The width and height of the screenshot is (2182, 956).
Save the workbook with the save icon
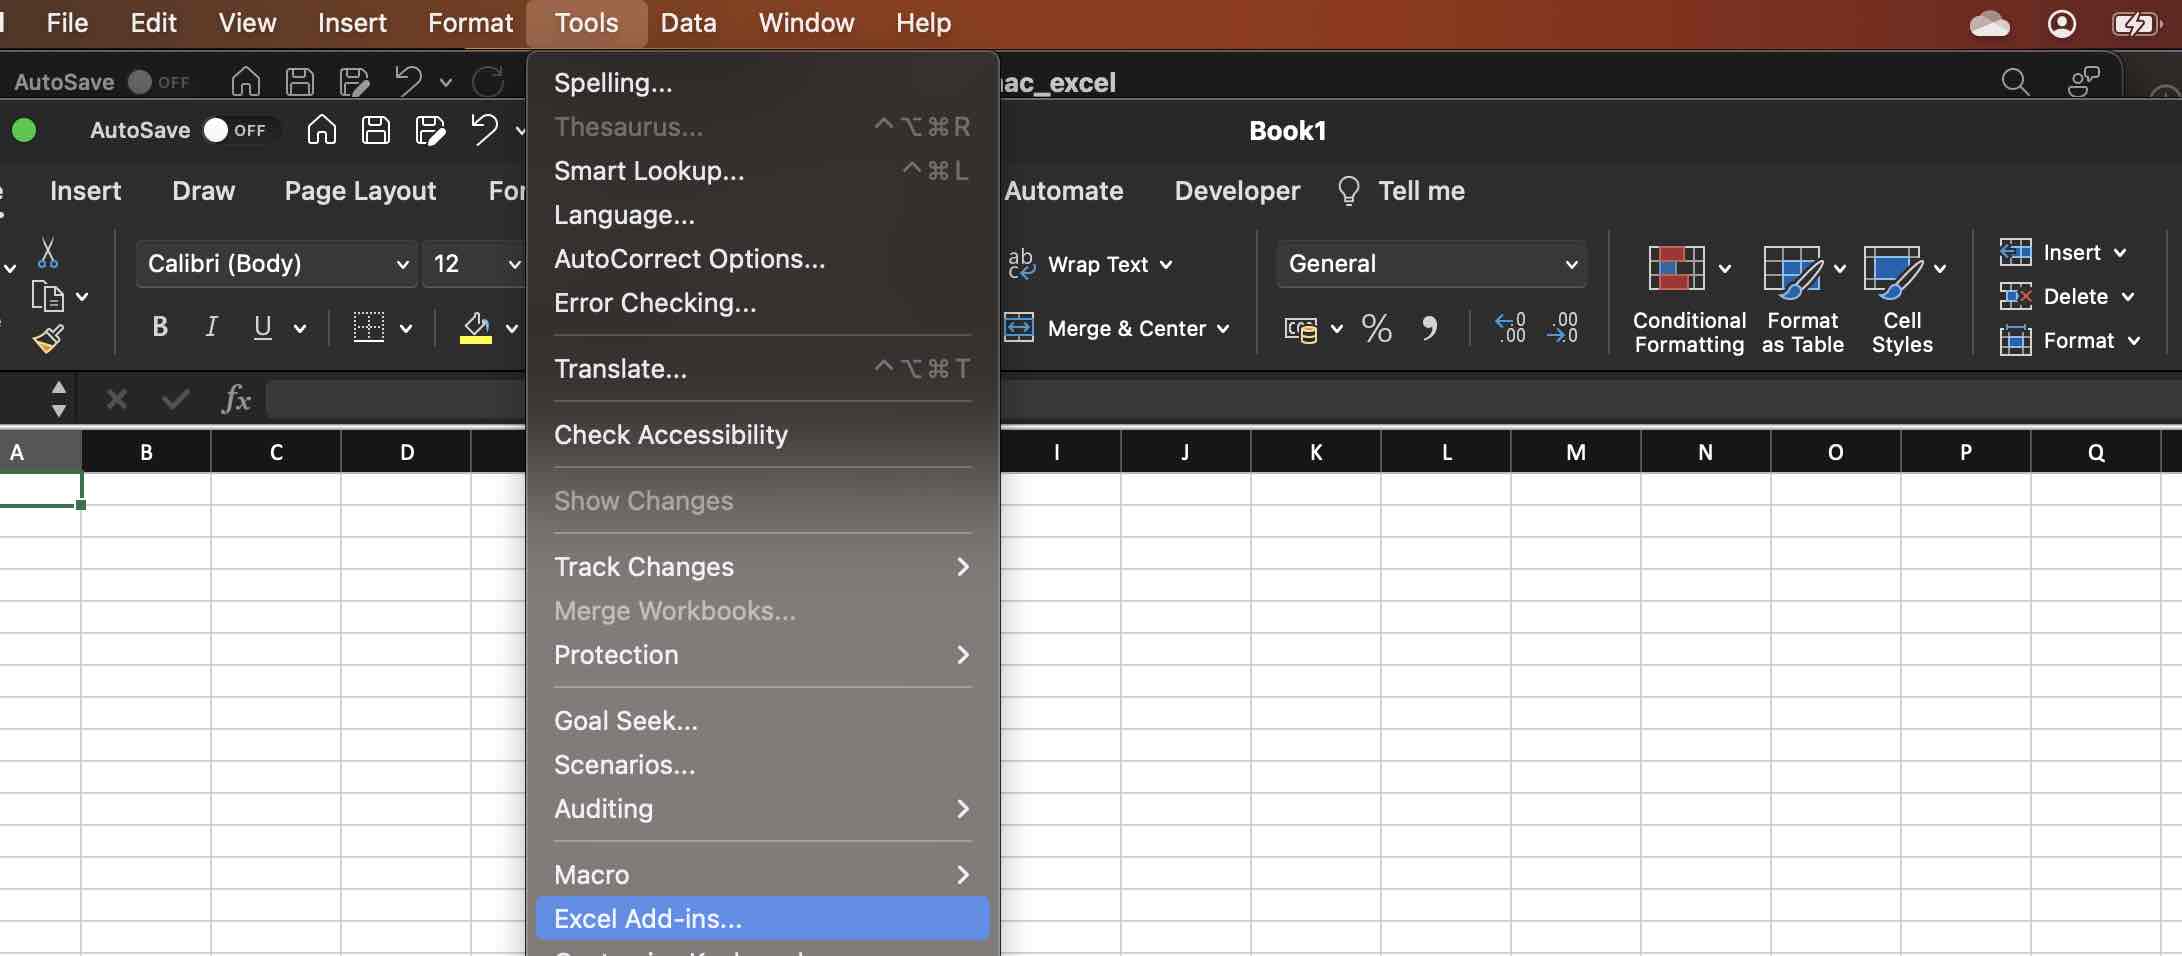(375, 130)
